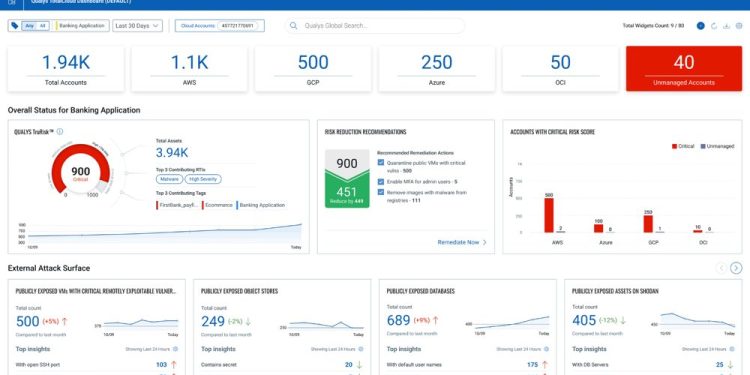Click the Total Assets 3.94K value
Viewport: 750px width, 375px height.
click(x=172, y=153)
